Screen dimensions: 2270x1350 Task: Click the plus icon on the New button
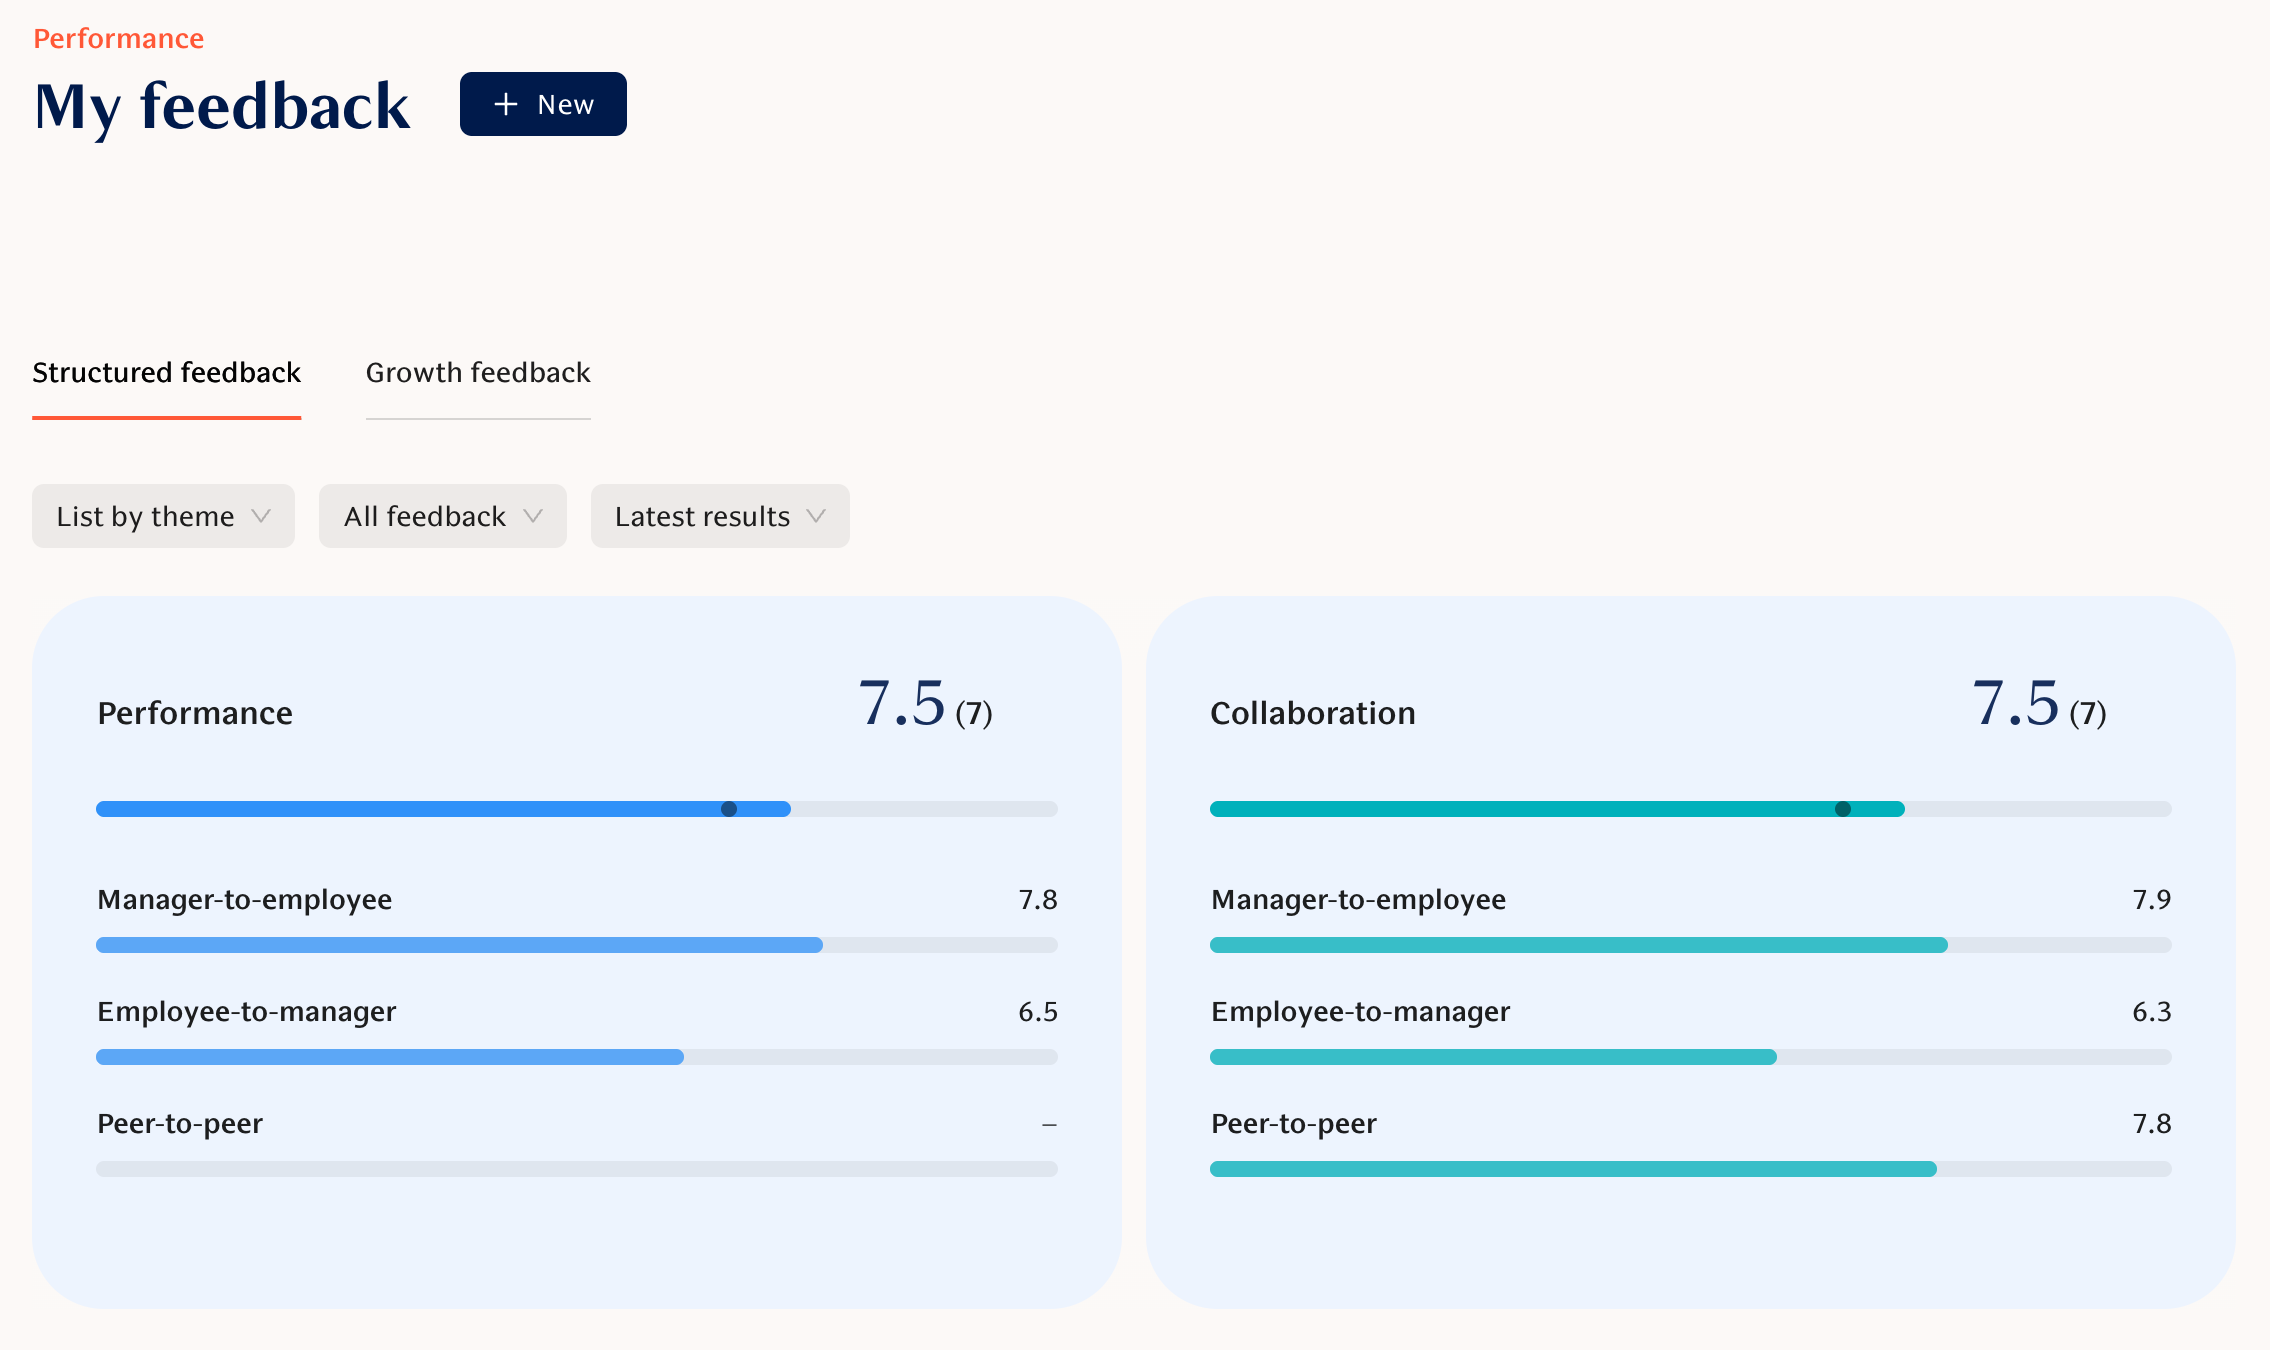click(506, 104)
